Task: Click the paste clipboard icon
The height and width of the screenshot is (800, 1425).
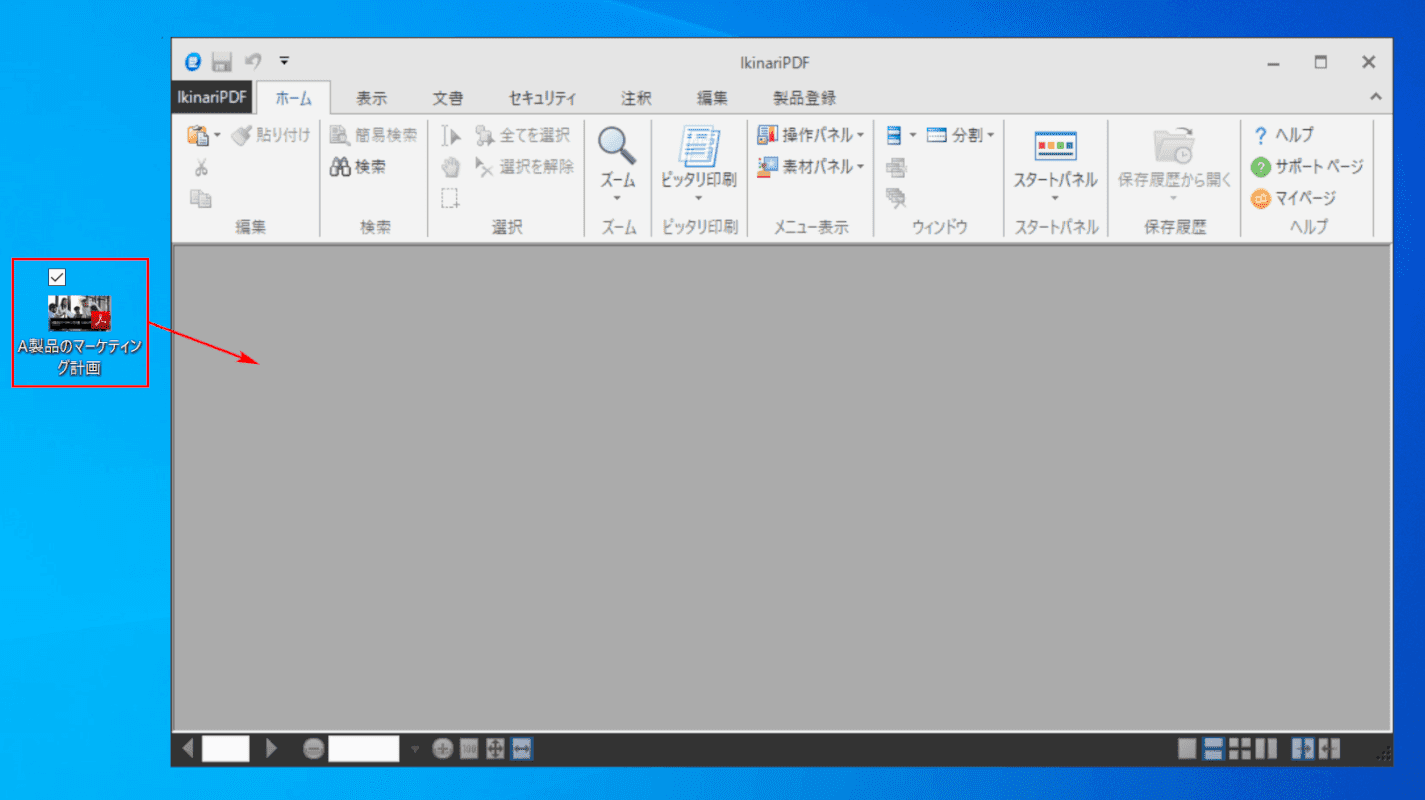Action: click(x=198, y=135)
